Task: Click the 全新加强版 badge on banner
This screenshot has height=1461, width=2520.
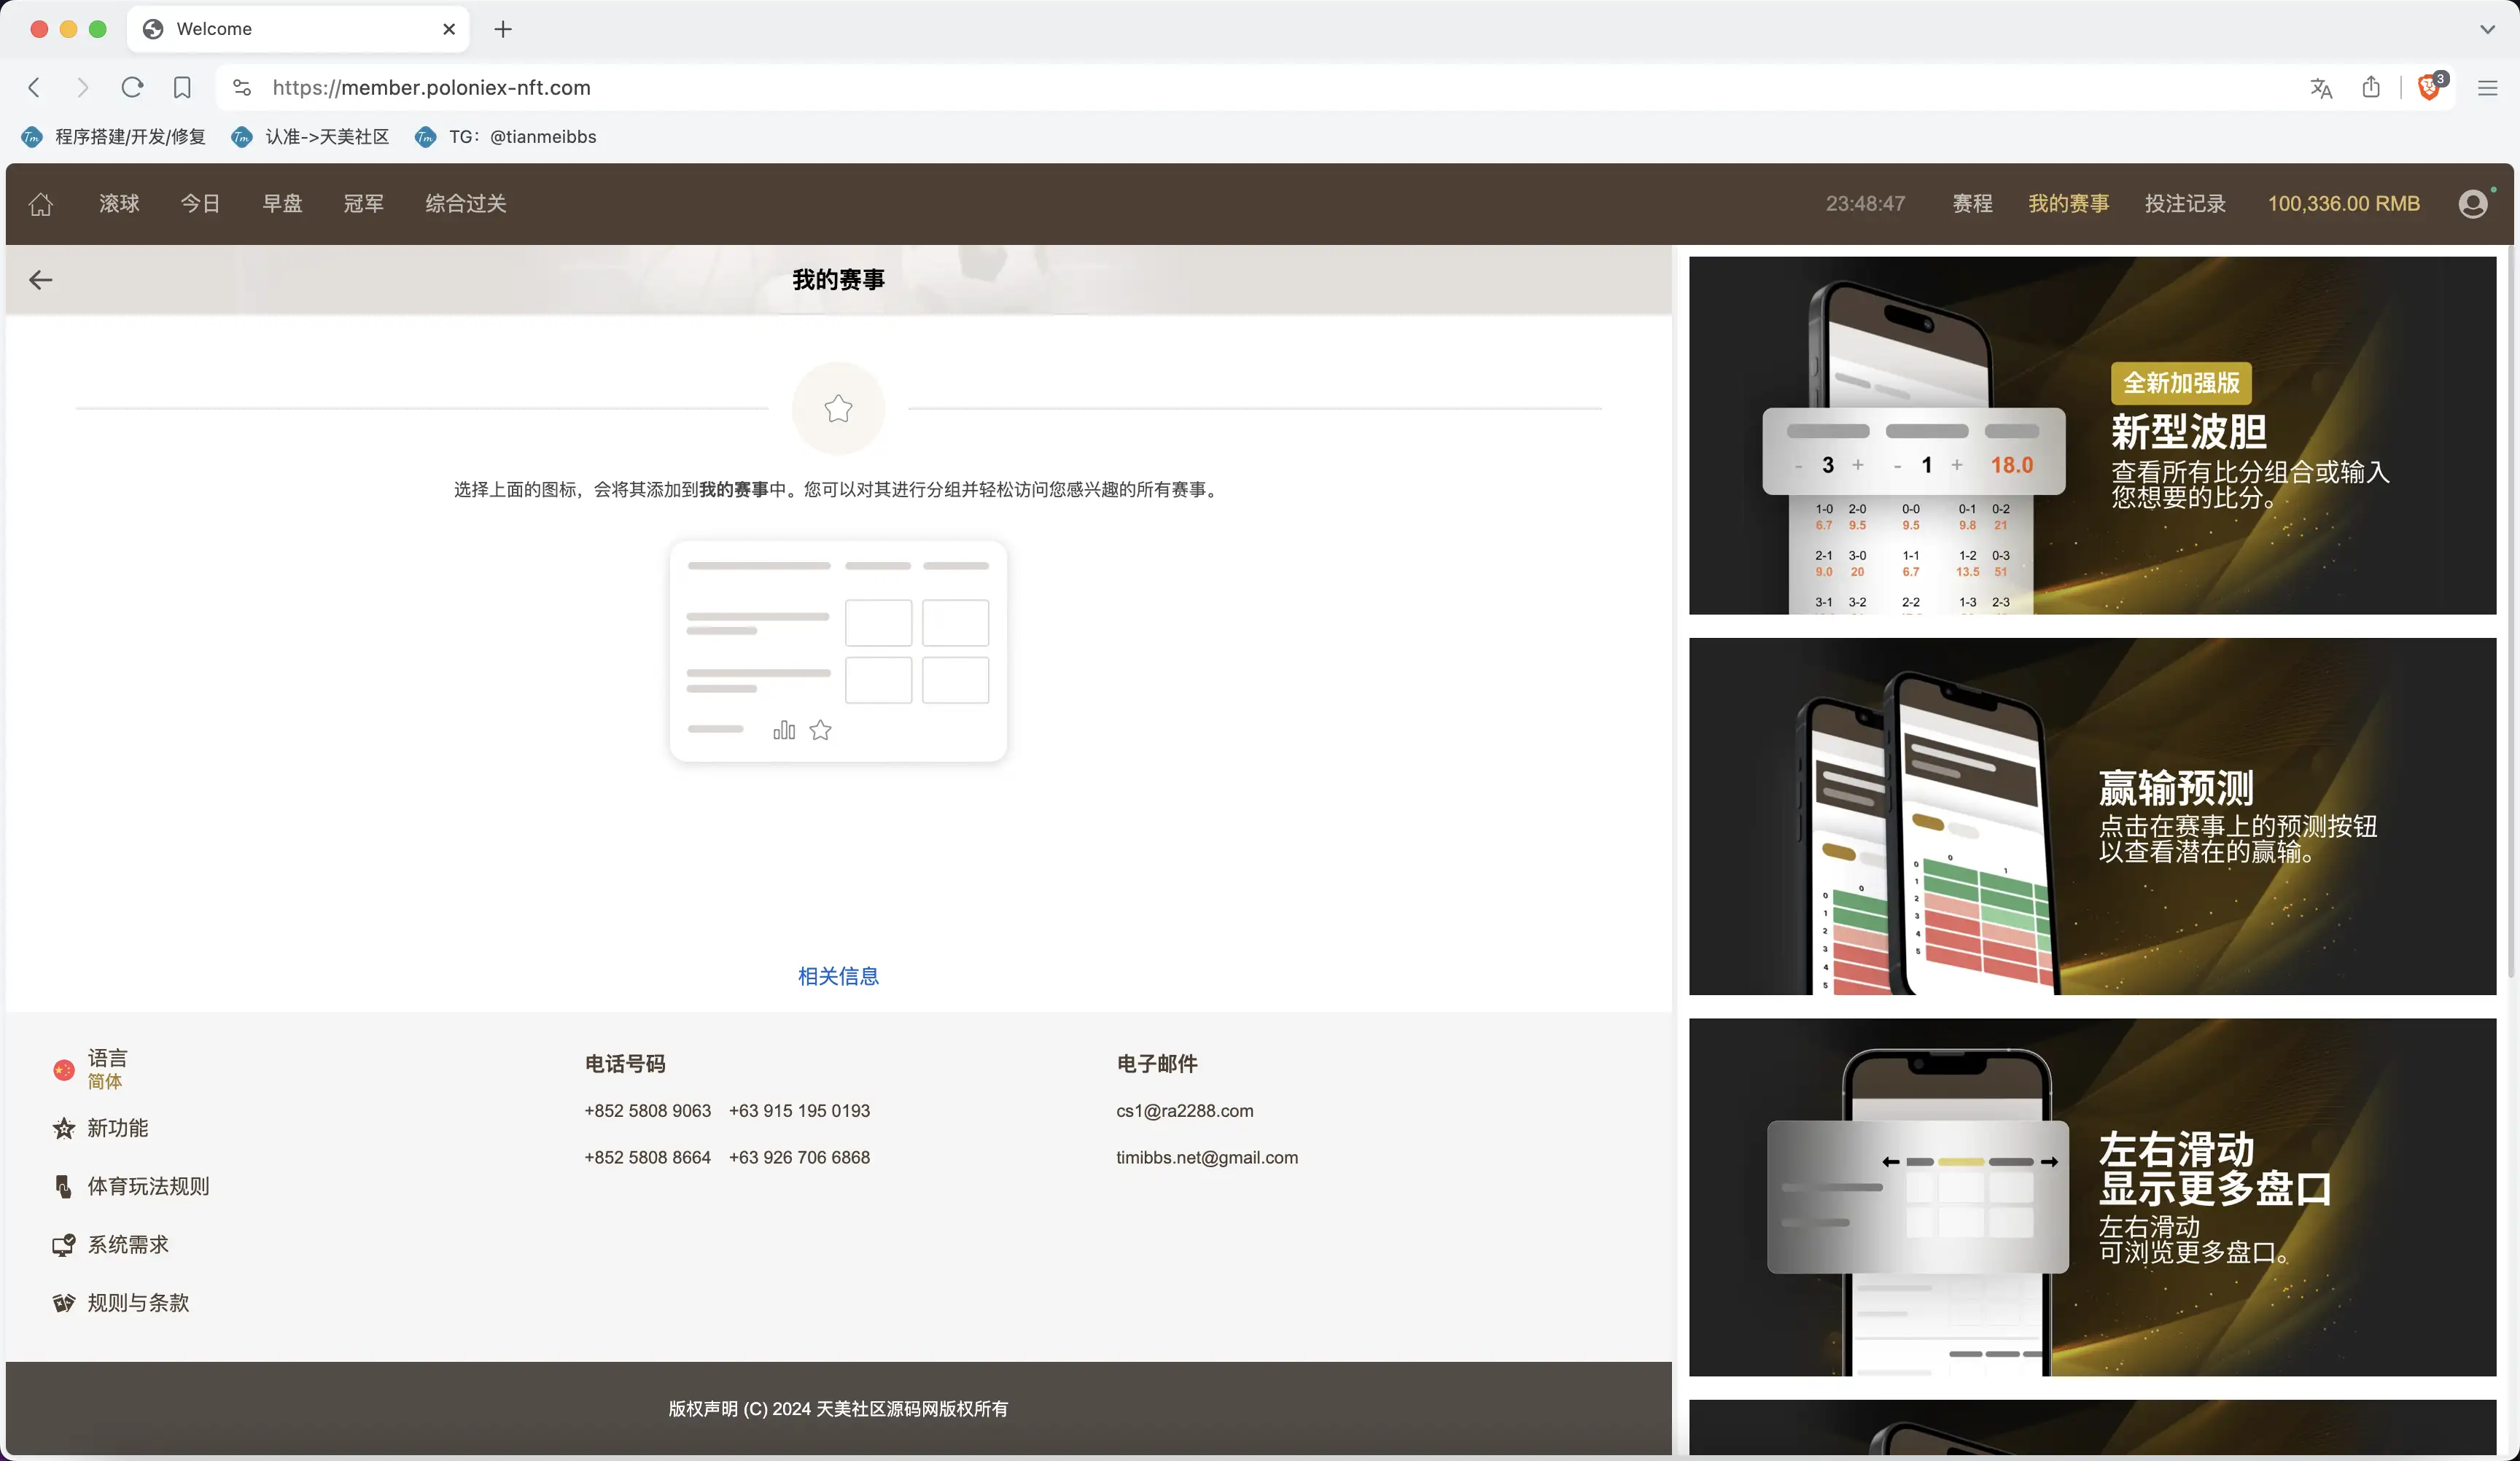Action: [x=2181, y=383]
